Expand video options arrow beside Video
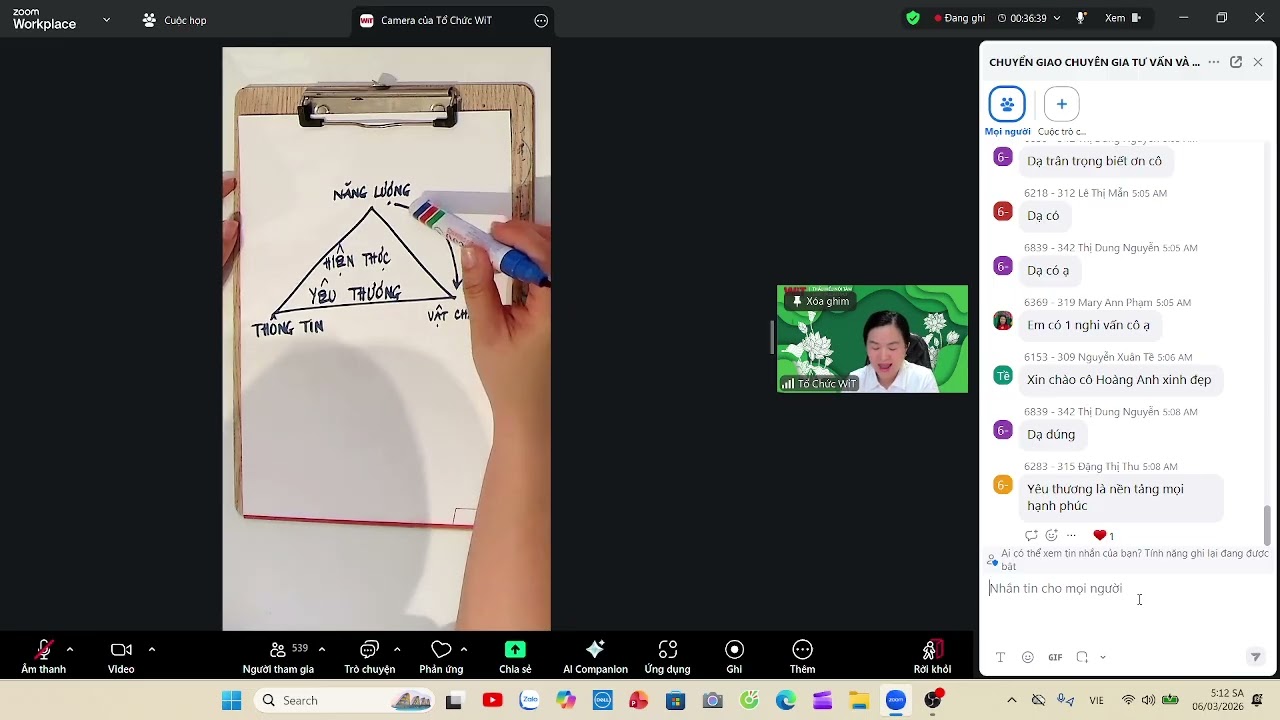Viewport: 1280px width, 720px height. [152, 649]
